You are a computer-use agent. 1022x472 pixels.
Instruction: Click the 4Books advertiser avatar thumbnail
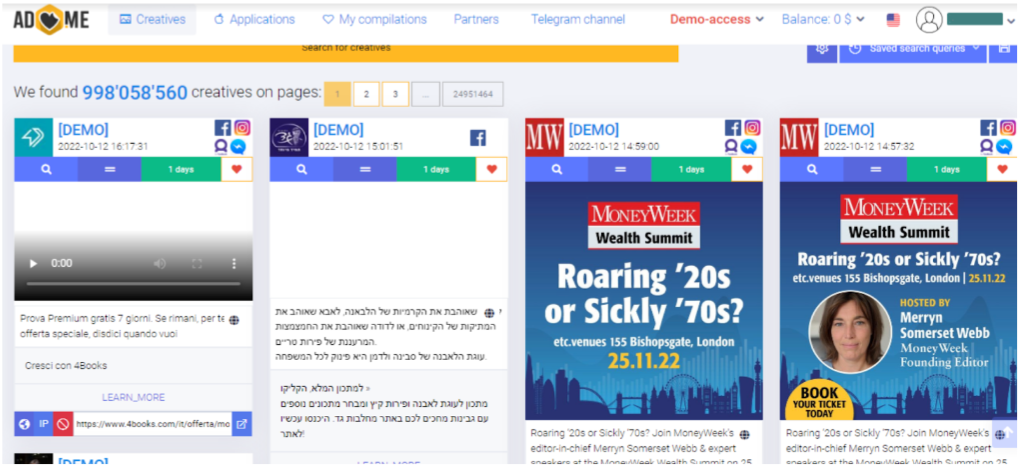point(33,138)
